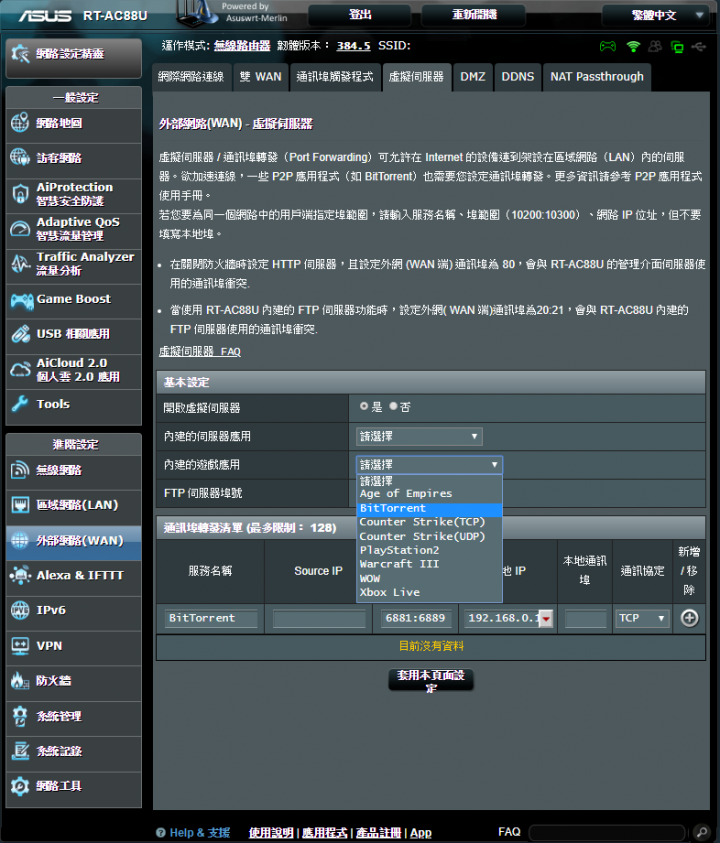
Task: Click the apply settings button
Action: click(x=431, y=681)
